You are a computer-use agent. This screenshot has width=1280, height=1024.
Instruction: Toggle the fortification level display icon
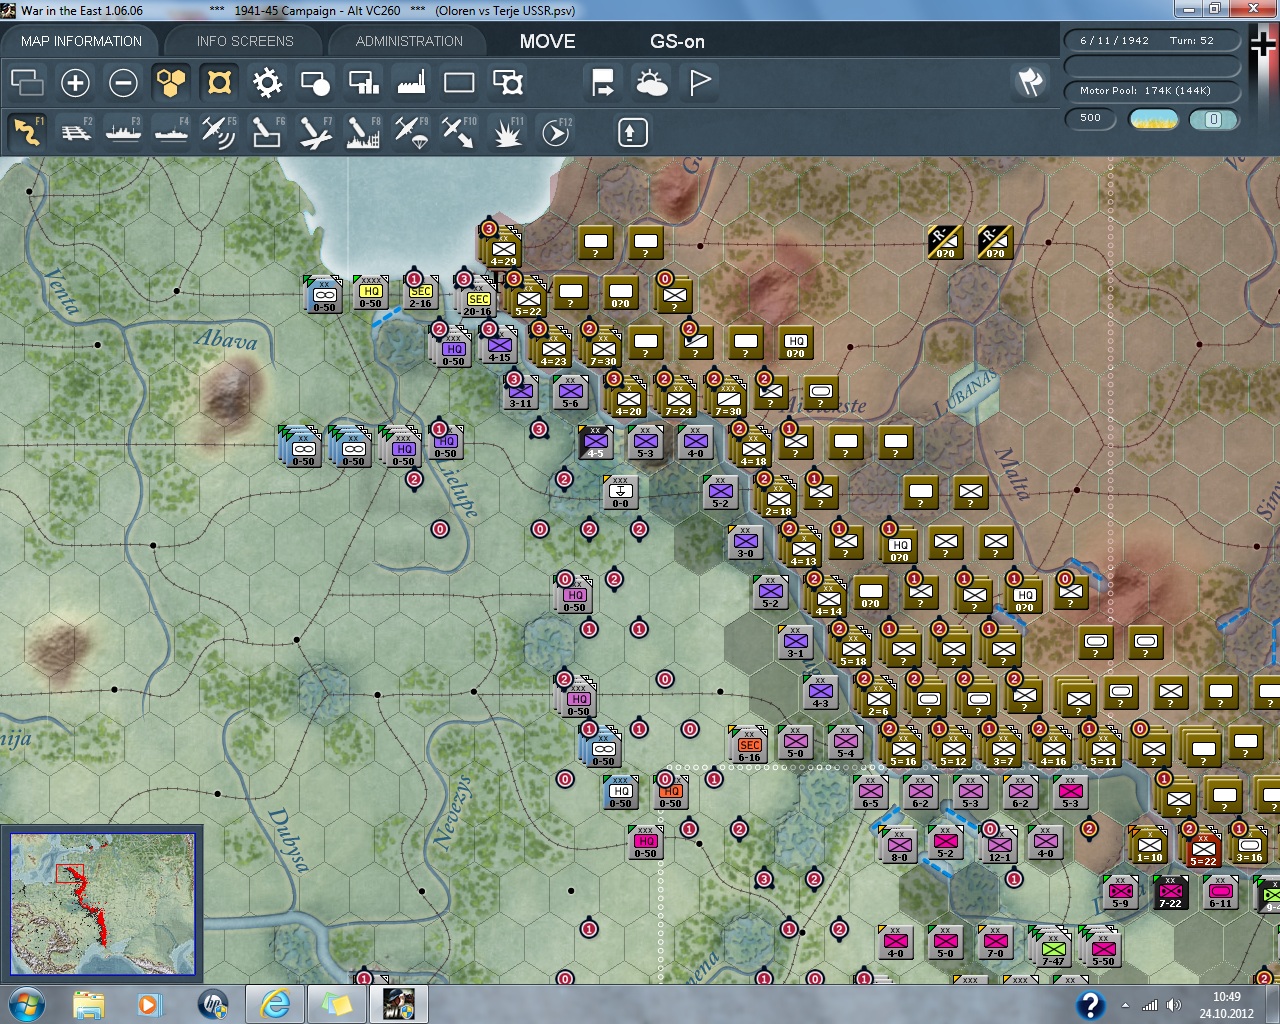(x=219, y=82)
